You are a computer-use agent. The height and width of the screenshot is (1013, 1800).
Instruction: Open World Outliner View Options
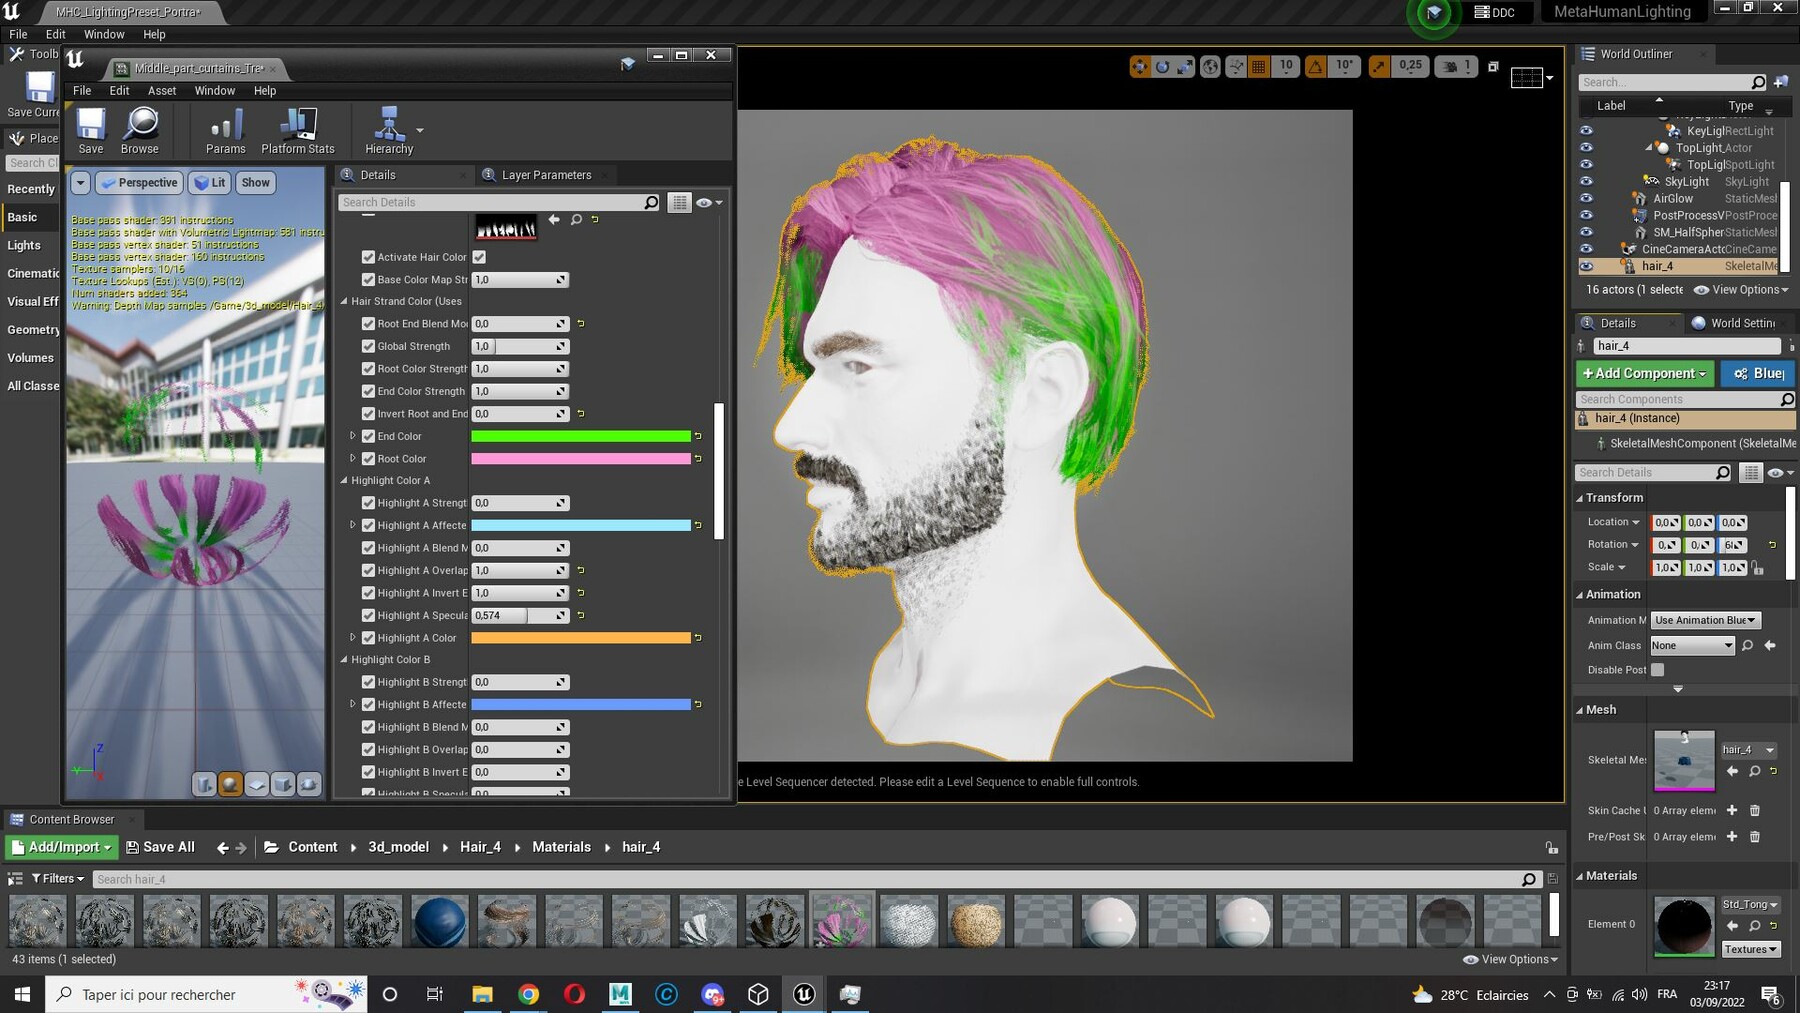[1741, 290]
